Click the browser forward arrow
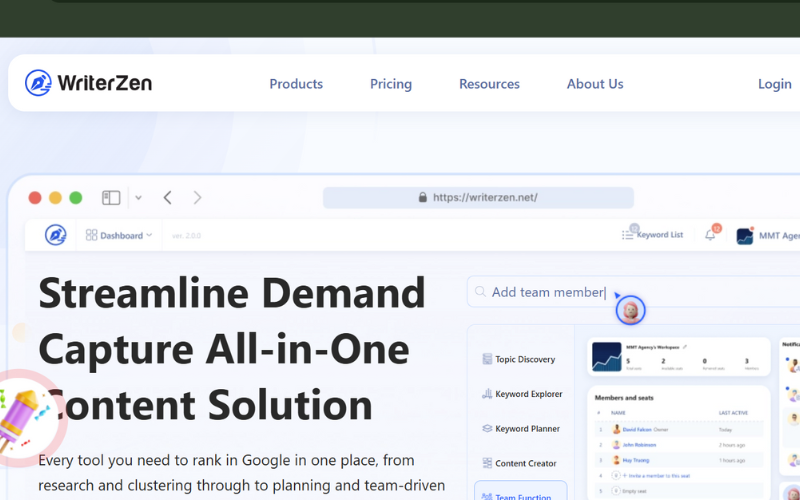Screen dimensions: 800x500 pos(197,197)
